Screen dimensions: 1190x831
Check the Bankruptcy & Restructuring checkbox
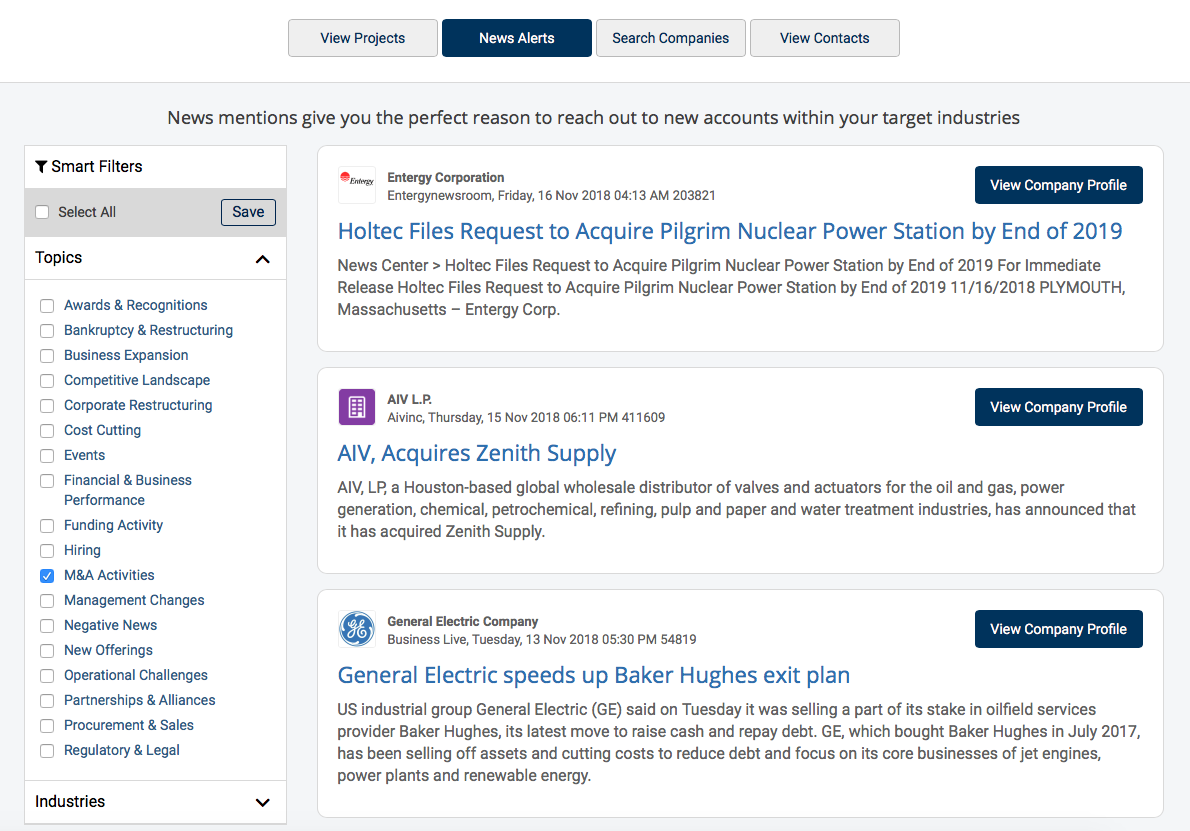click(47, 331)
